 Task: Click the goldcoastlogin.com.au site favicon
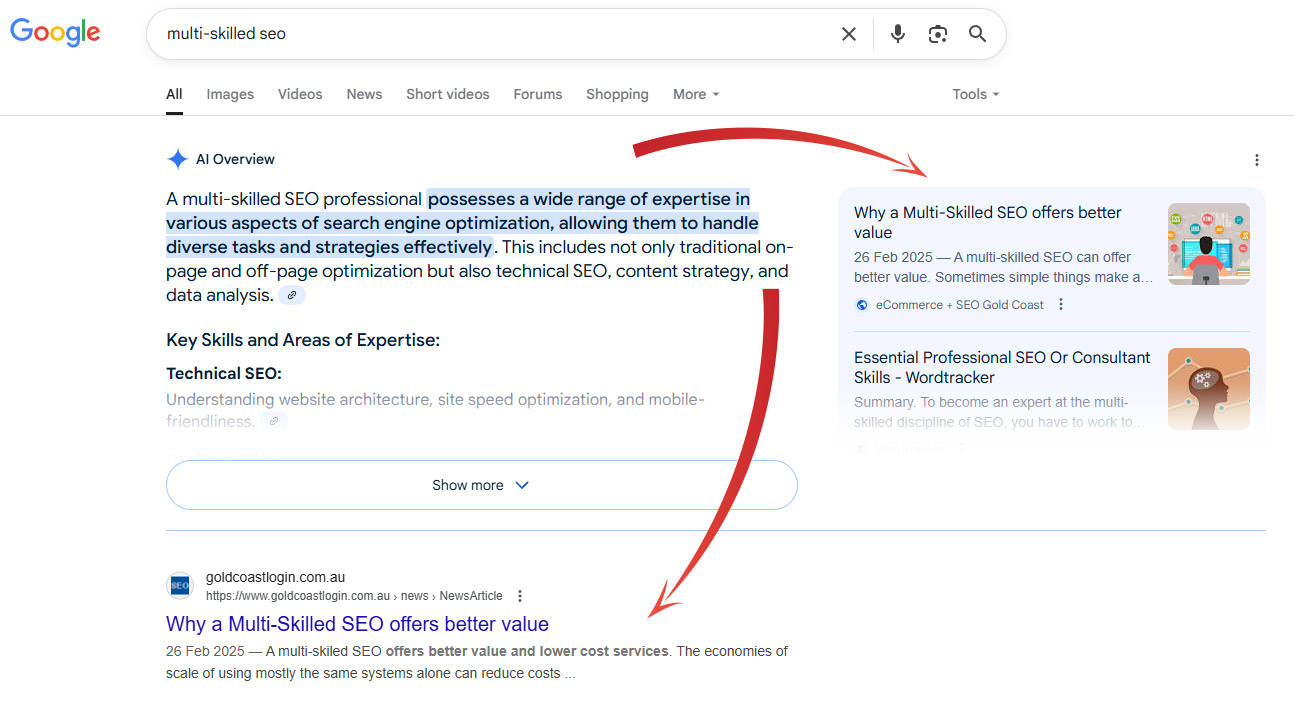(x=180, y=586)
